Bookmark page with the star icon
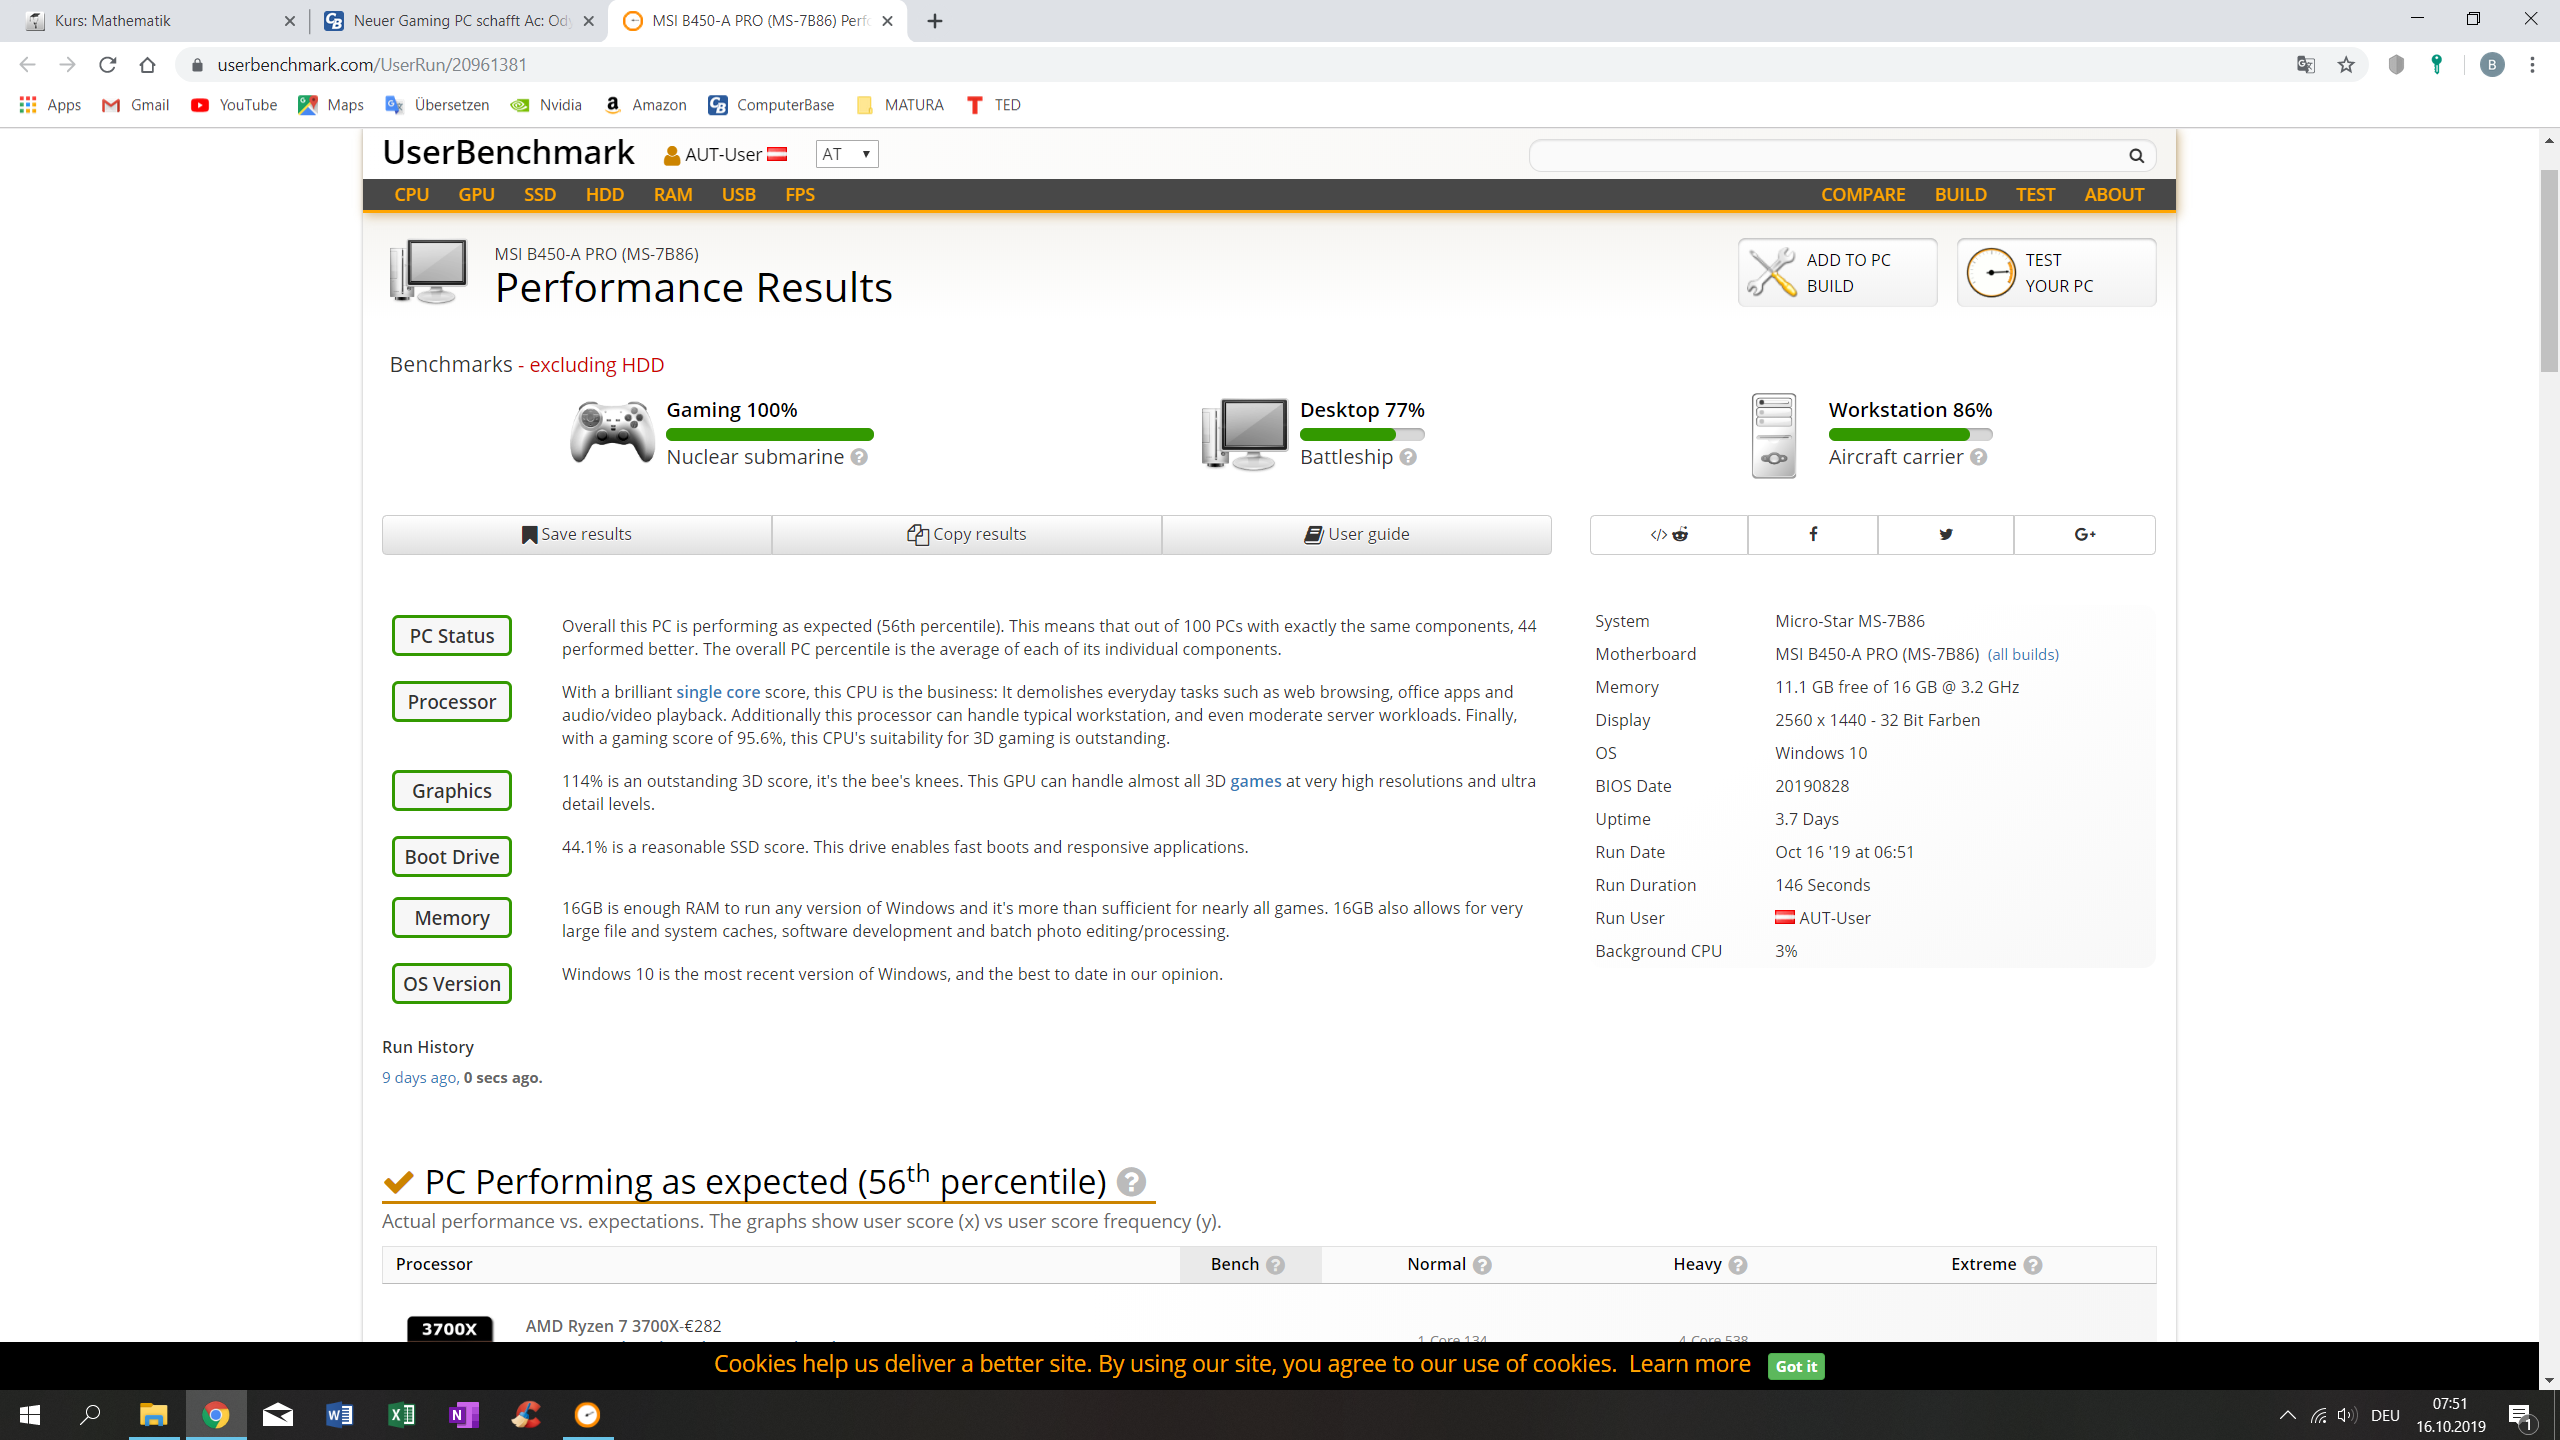Image resolution: width=2560 pixels, height=1440 pixels. click(x=2346, y=65)
